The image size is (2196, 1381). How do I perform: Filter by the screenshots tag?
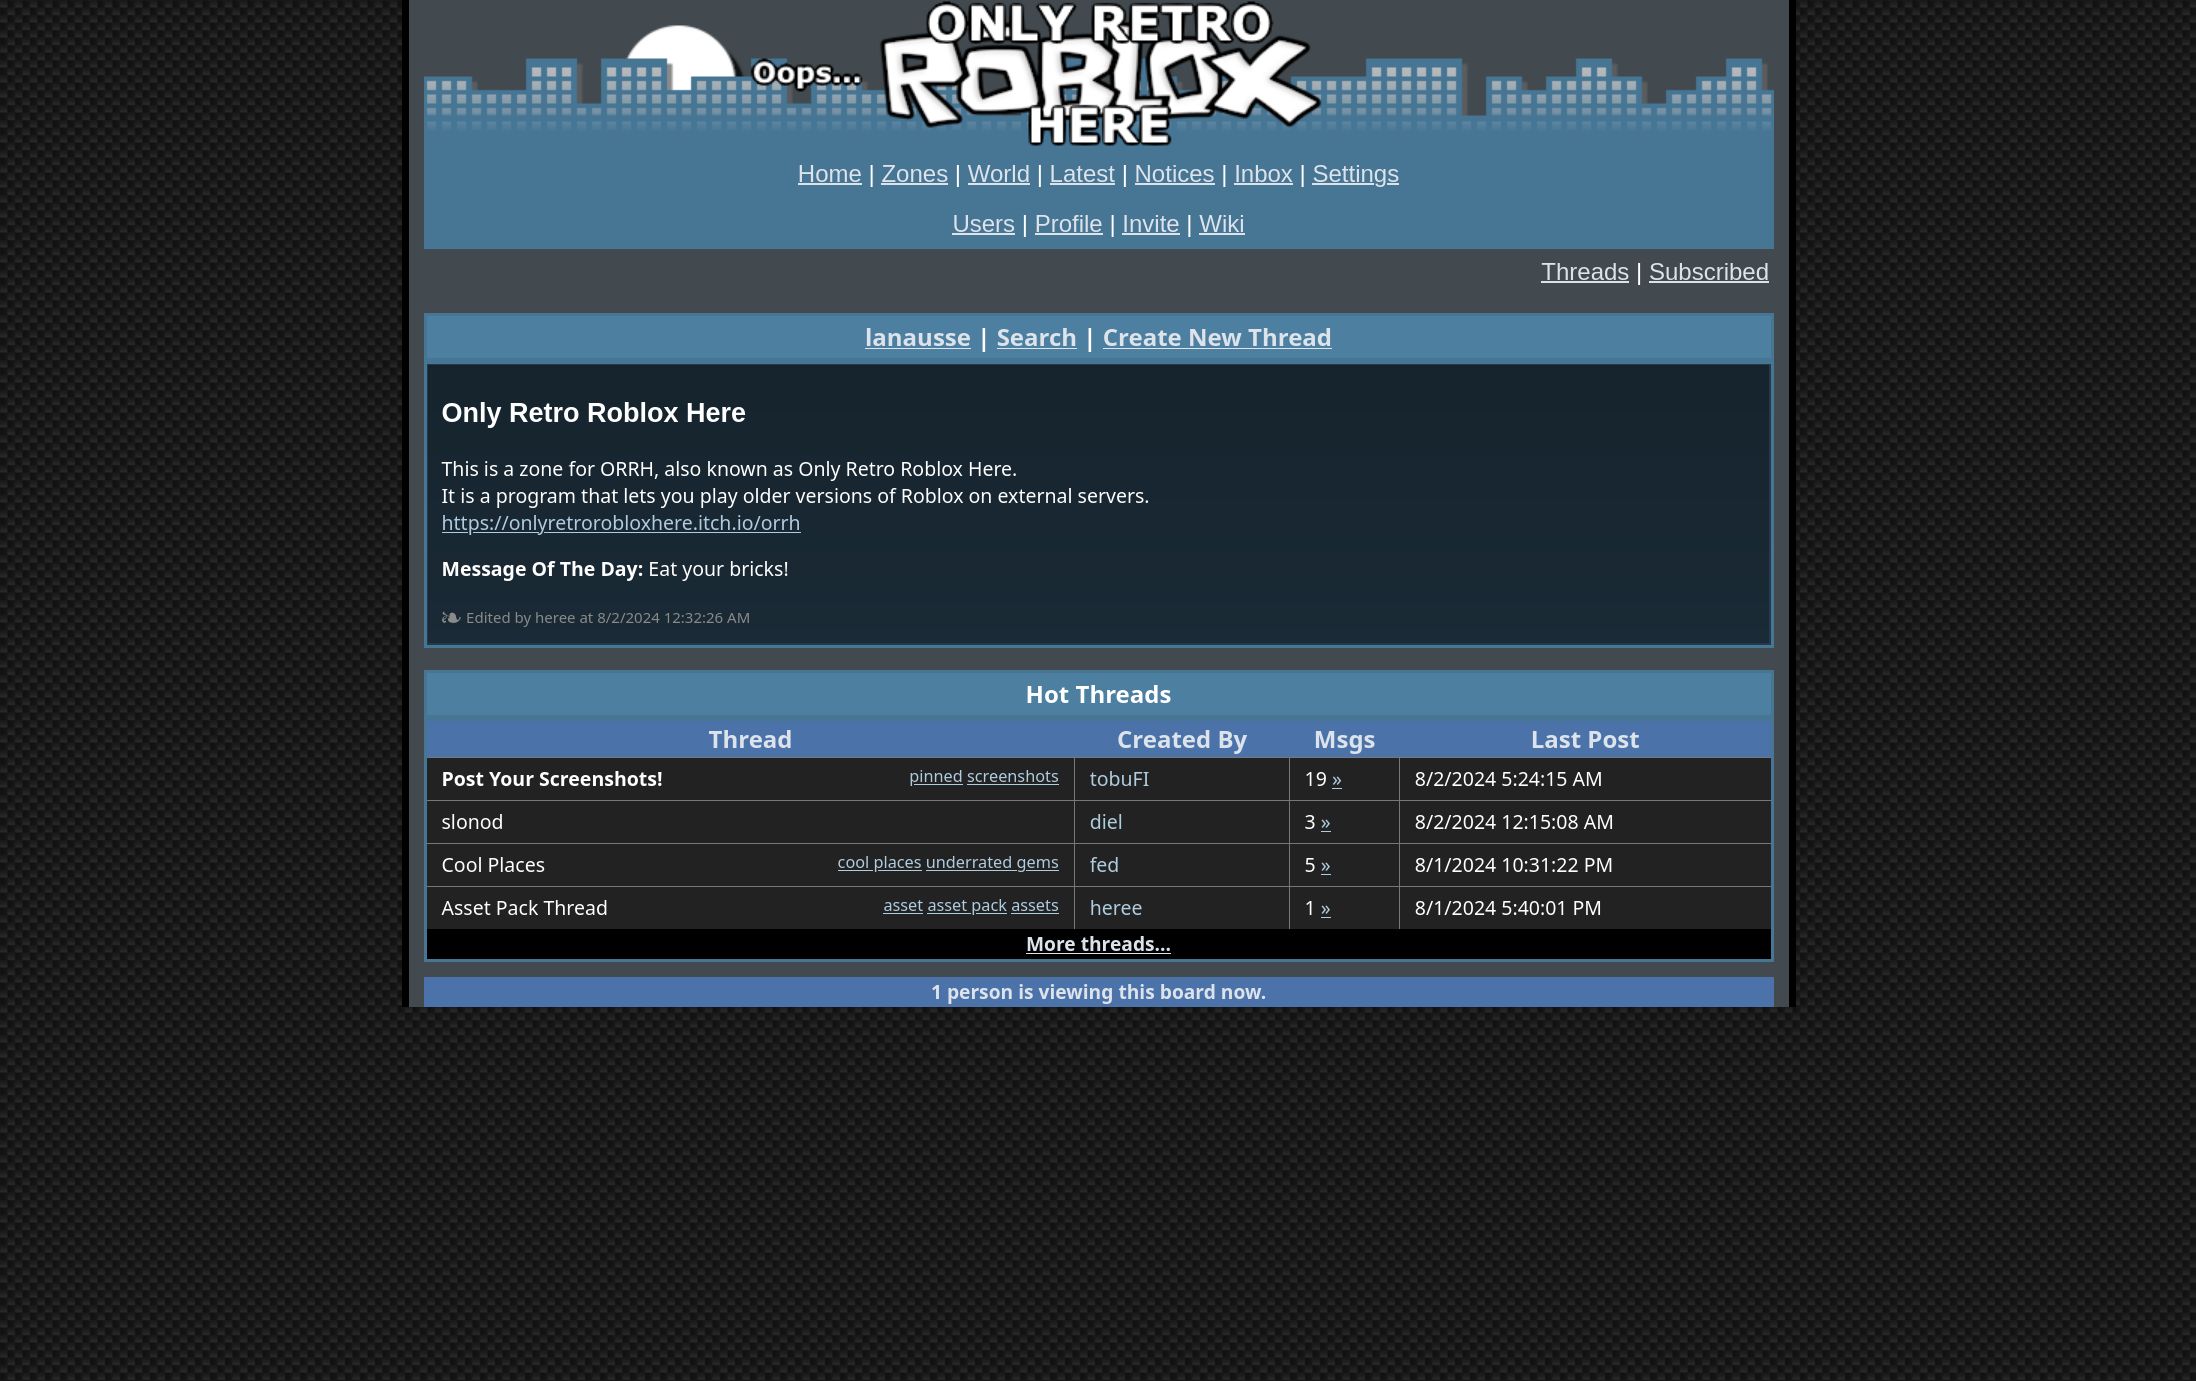[1012, 777]
